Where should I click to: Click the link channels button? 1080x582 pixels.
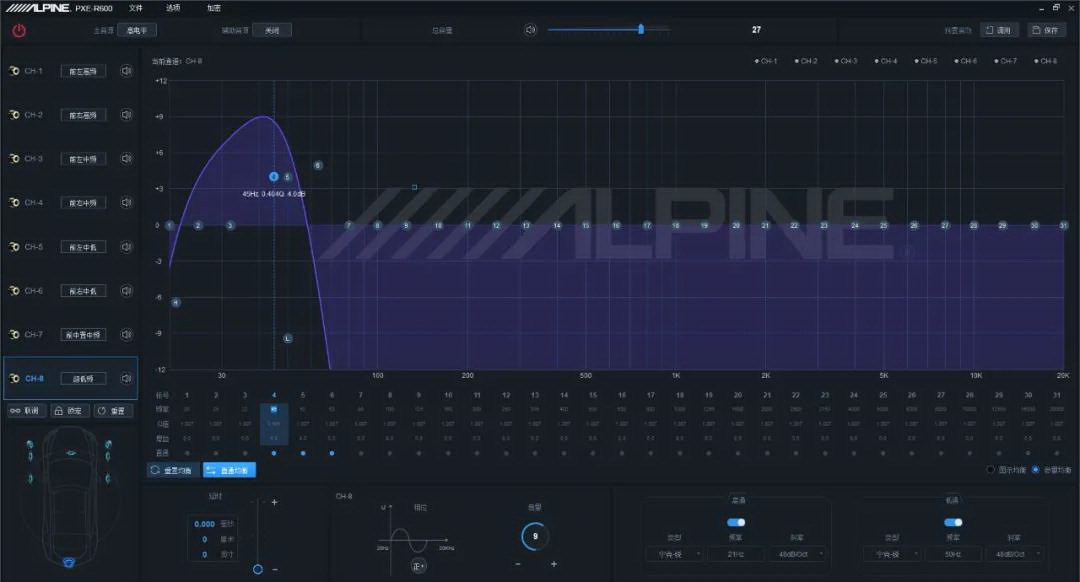point(26,410)
